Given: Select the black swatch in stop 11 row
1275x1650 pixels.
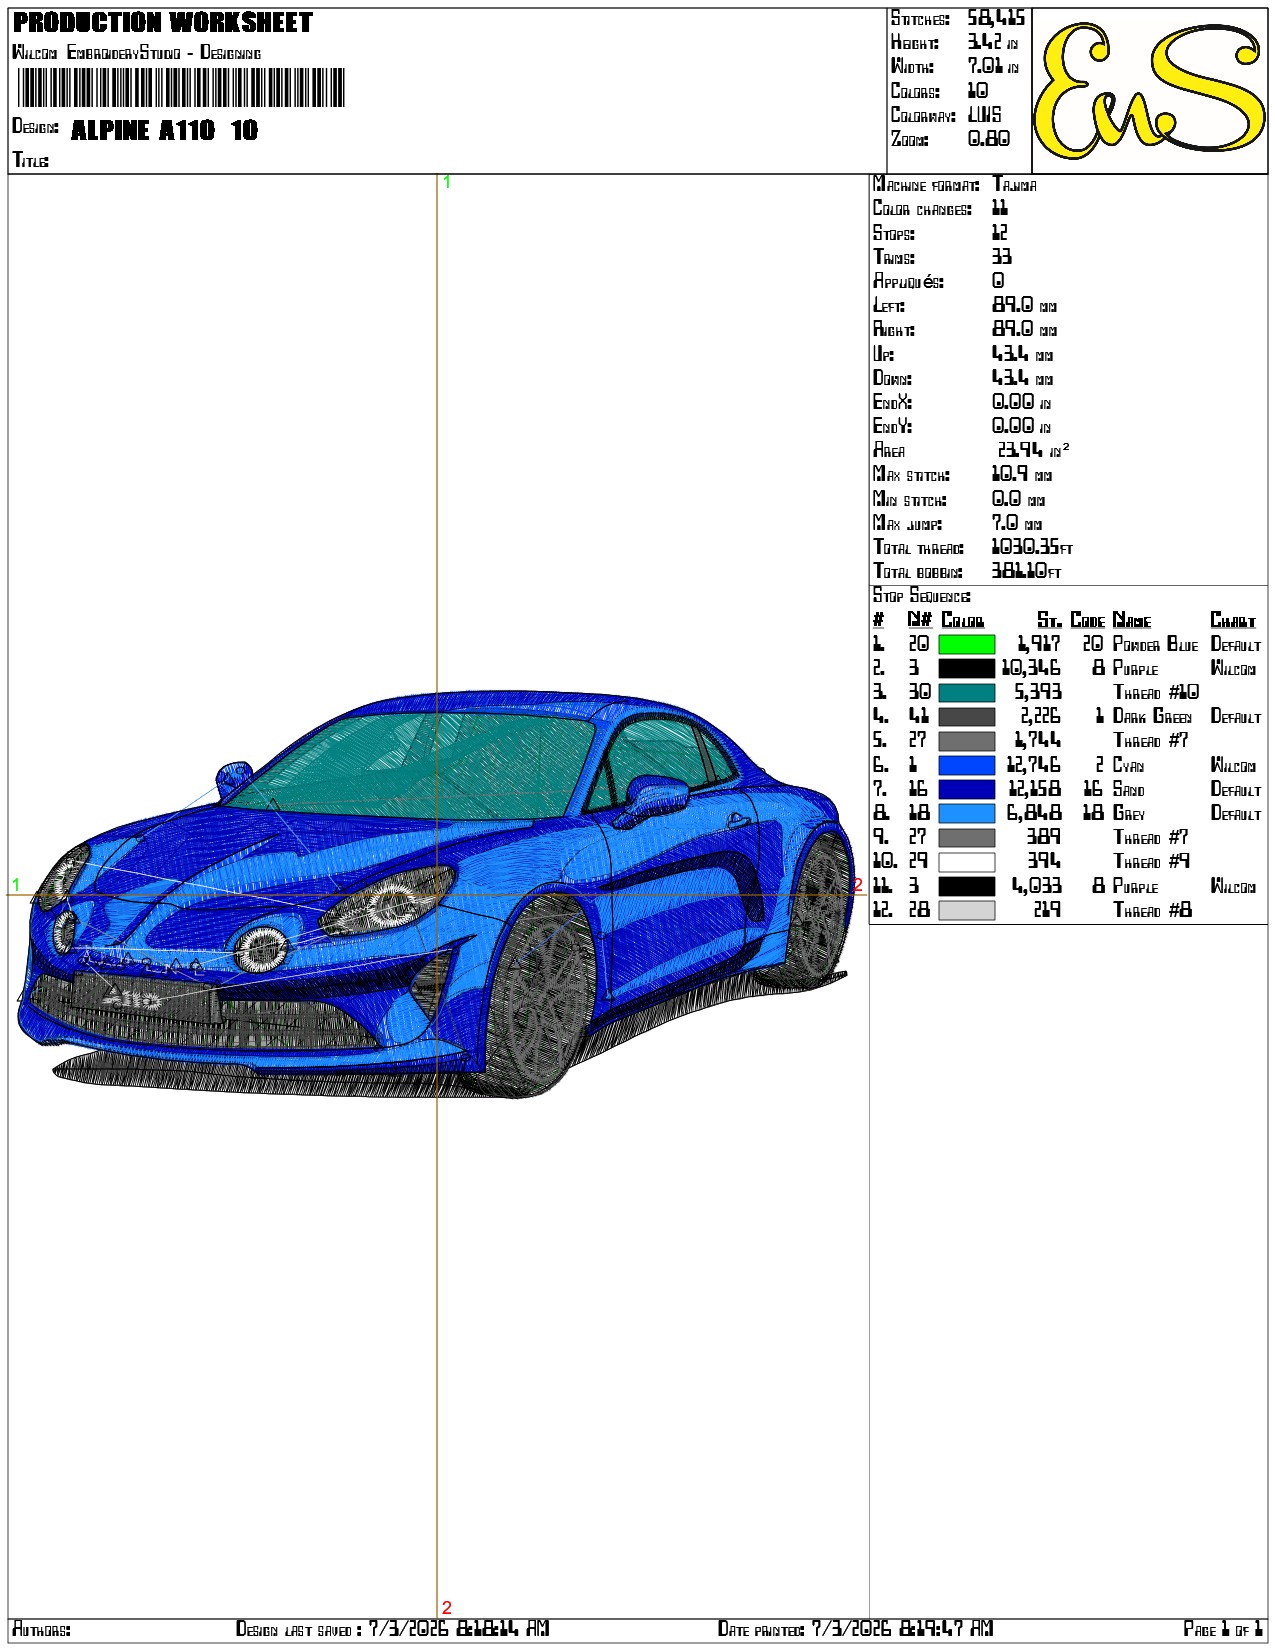Looking at the screenshot, I should click(966, 886).
